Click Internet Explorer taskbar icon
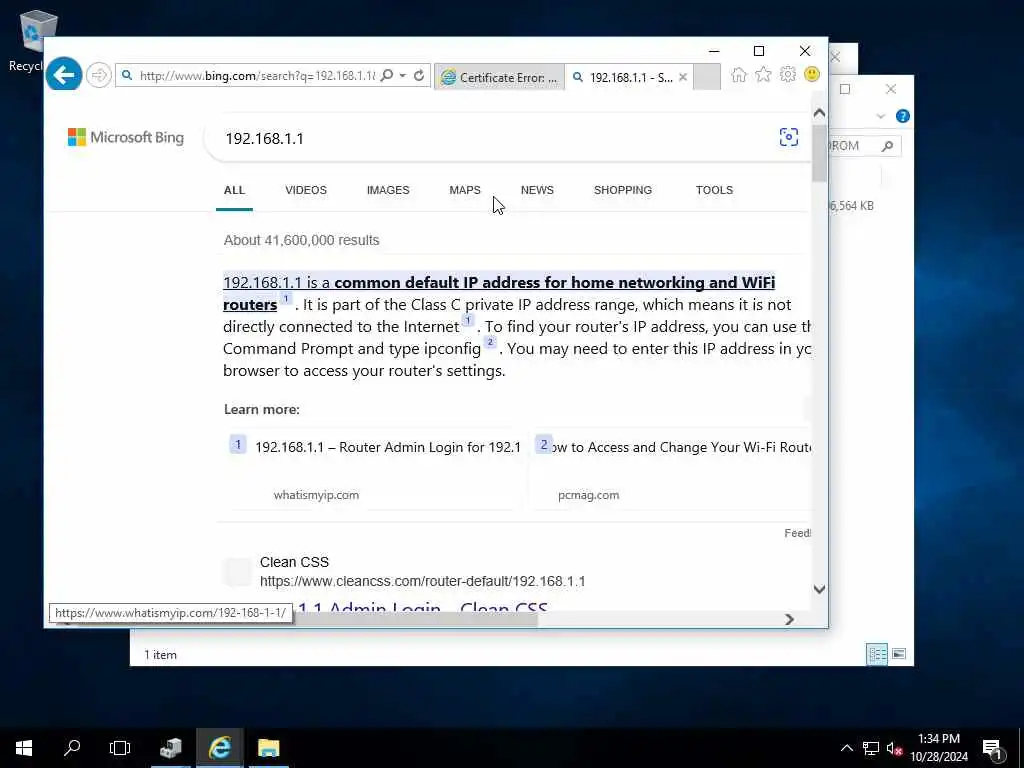This screenshot has height=768, width=1024. pyautogui.click(x=219, y=748)
